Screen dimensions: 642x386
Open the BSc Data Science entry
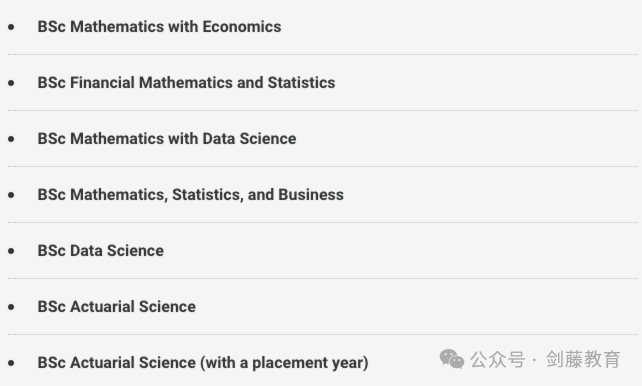coord(101,251)
